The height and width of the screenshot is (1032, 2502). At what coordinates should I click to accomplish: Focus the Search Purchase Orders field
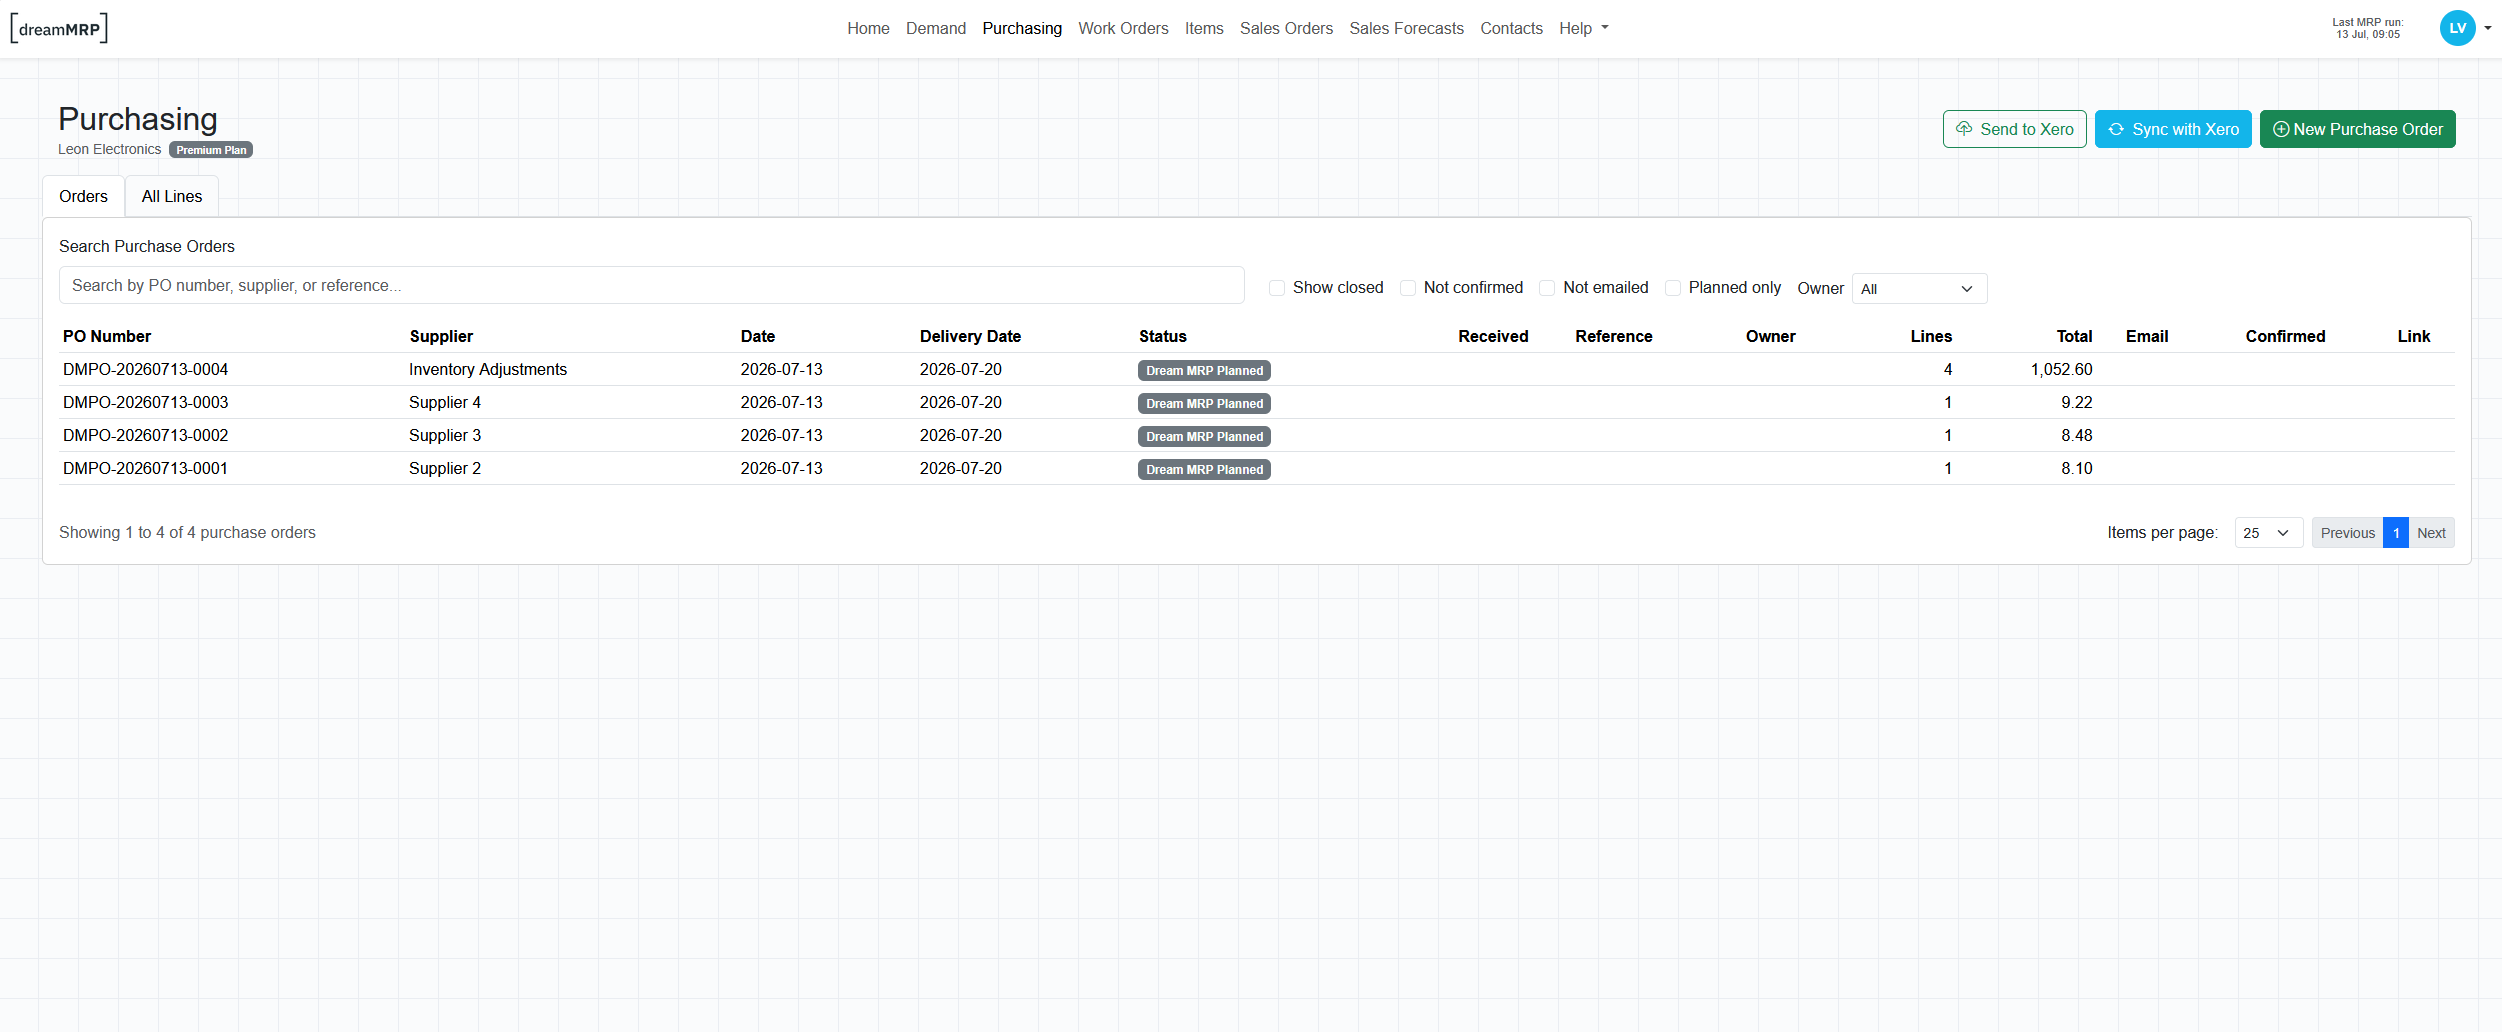(x=651, y=285)
